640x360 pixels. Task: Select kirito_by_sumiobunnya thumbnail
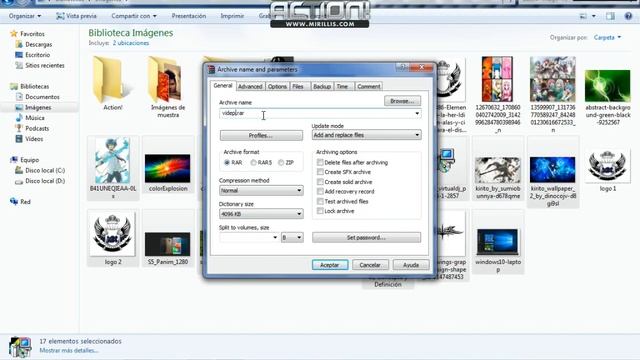(x=498, y=170)
